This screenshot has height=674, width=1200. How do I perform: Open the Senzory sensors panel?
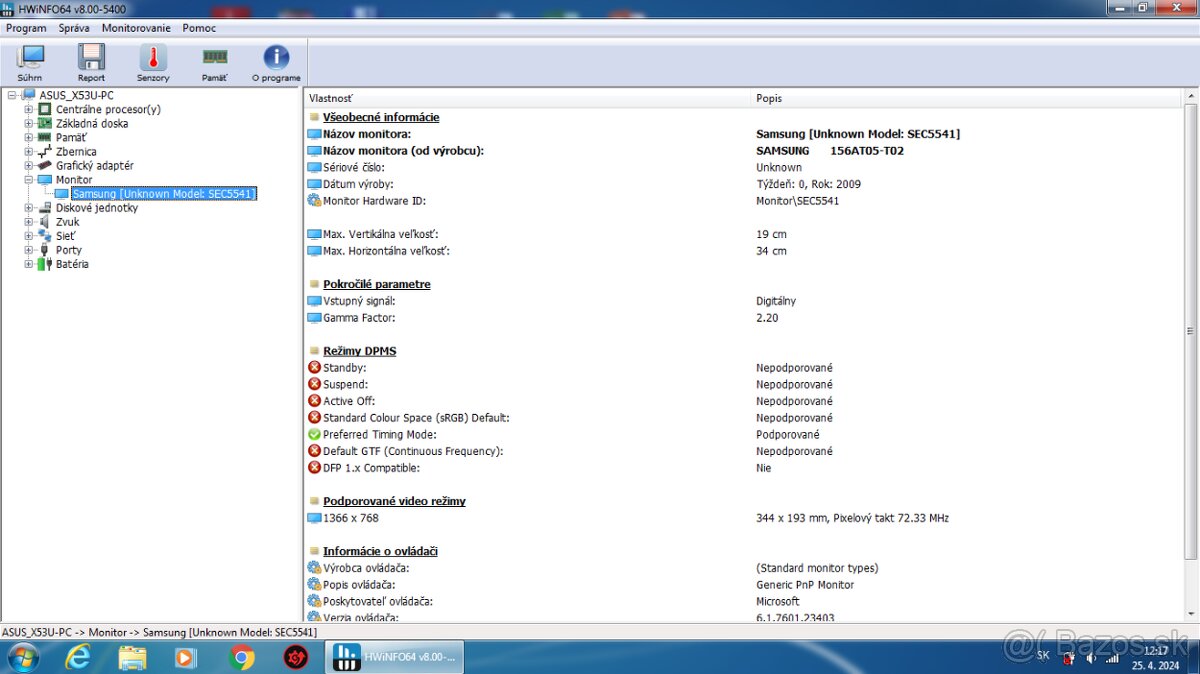[x=152, y=61]
